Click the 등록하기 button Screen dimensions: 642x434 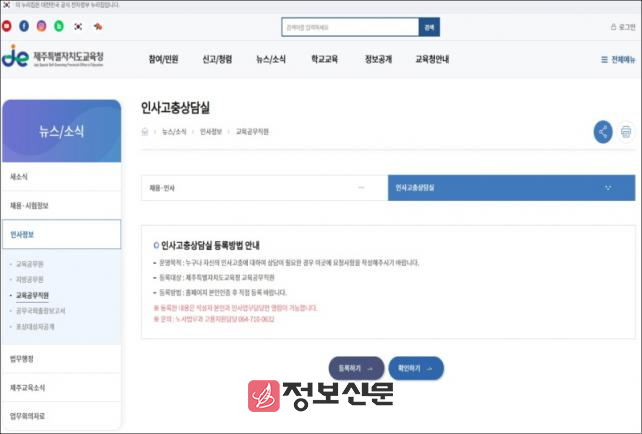356,367
